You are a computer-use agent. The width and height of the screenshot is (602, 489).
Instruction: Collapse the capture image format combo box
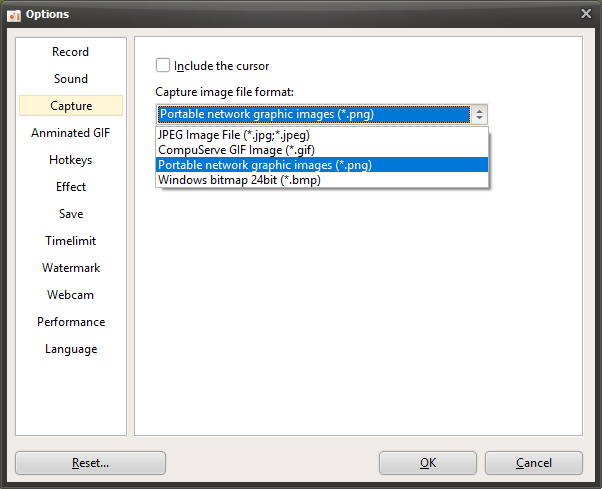tap(479, 115)
